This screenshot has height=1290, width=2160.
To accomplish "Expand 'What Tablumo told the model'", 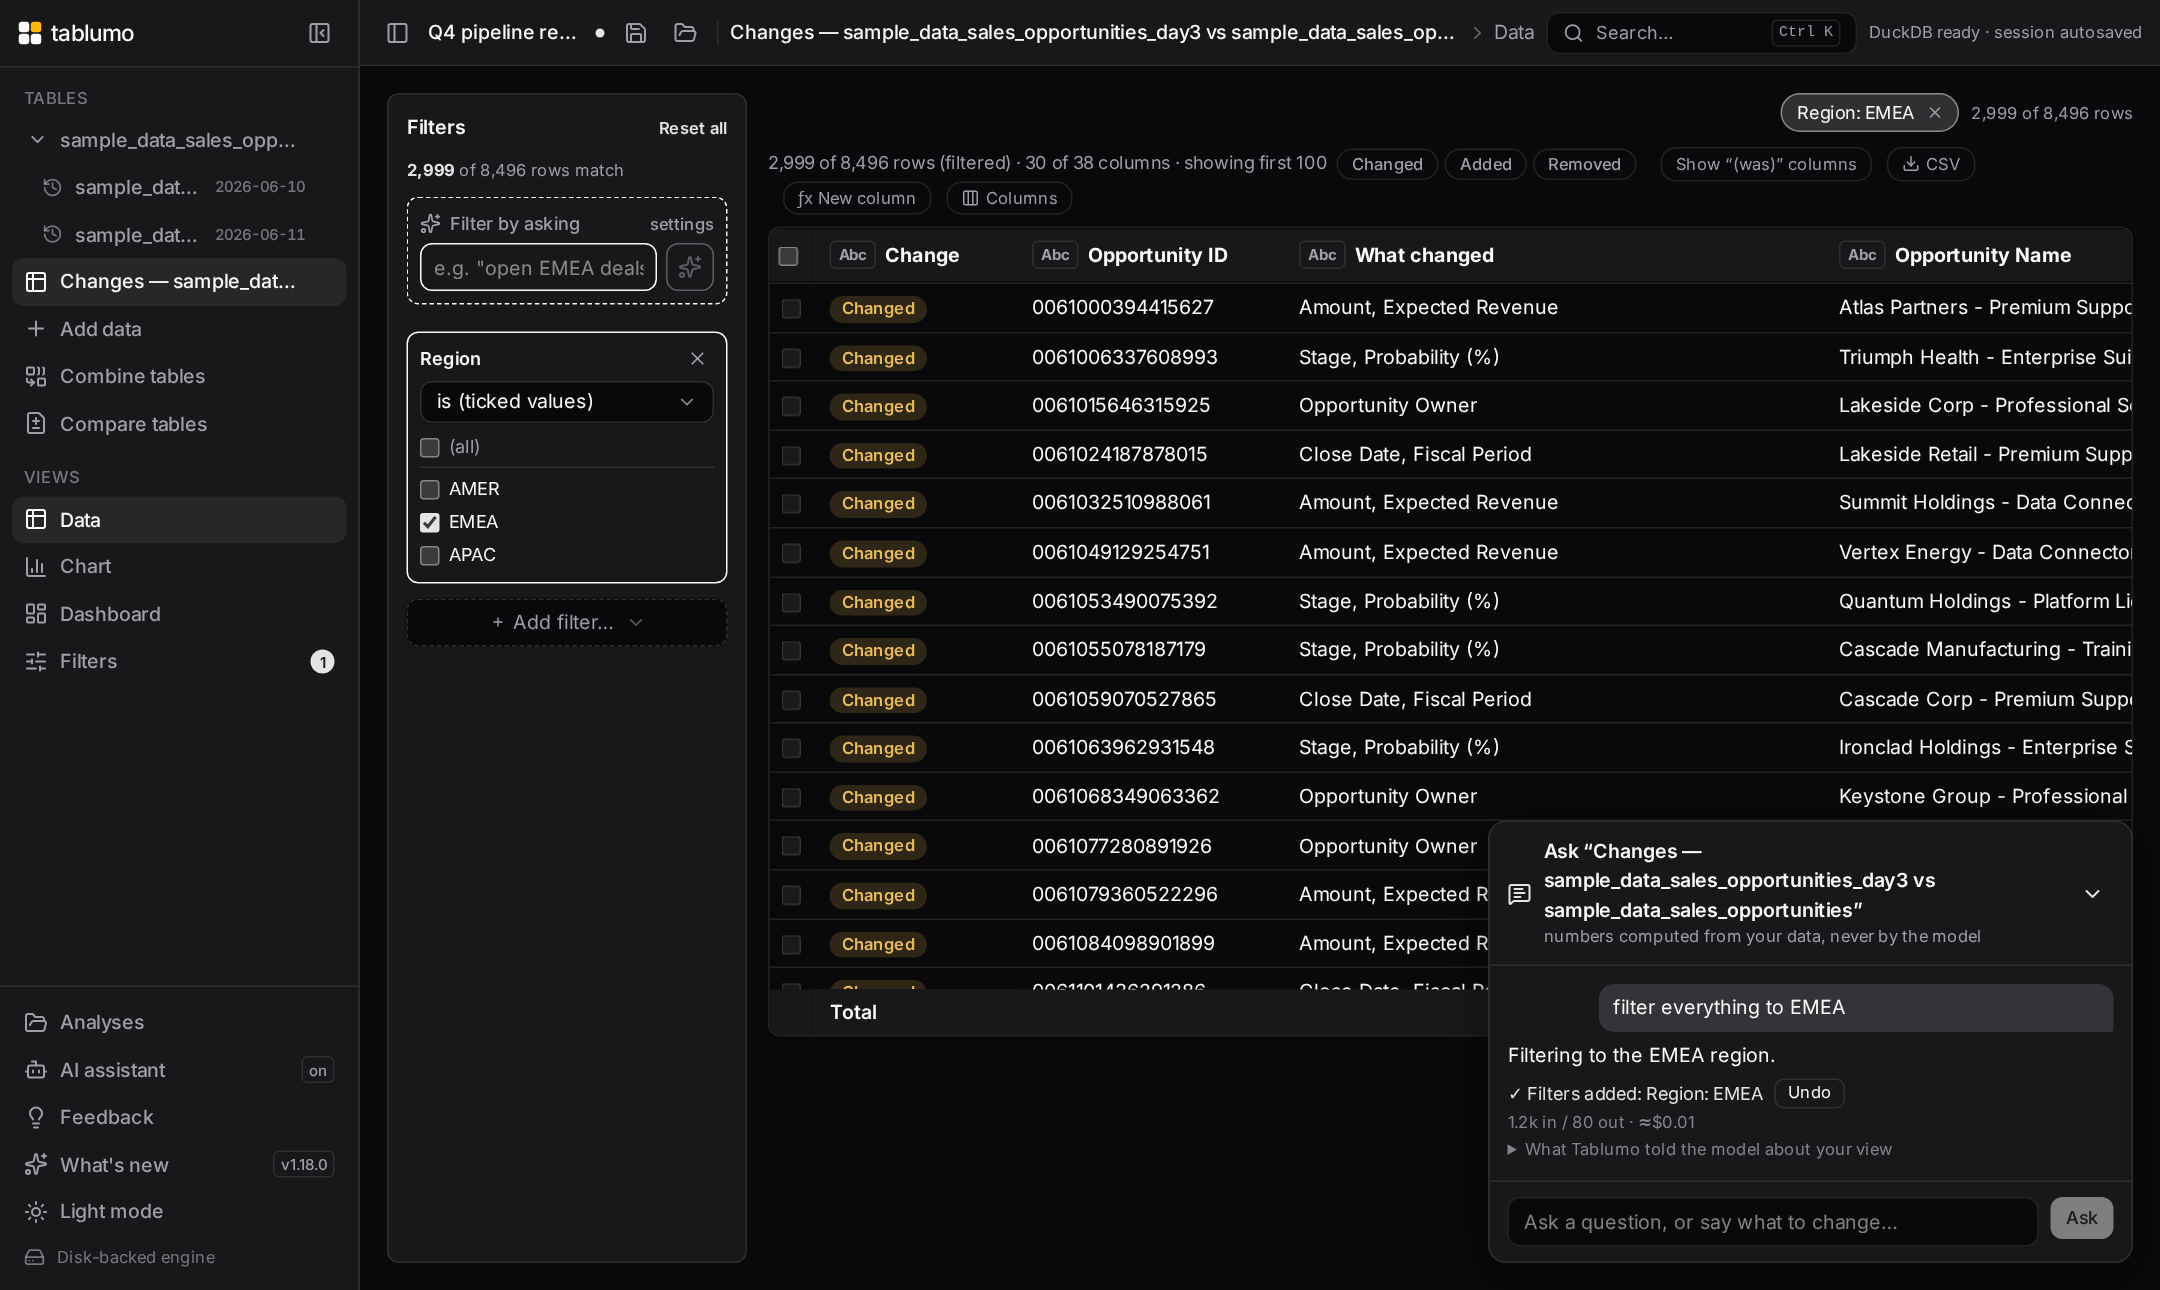I will [x=1700, y=1149].
